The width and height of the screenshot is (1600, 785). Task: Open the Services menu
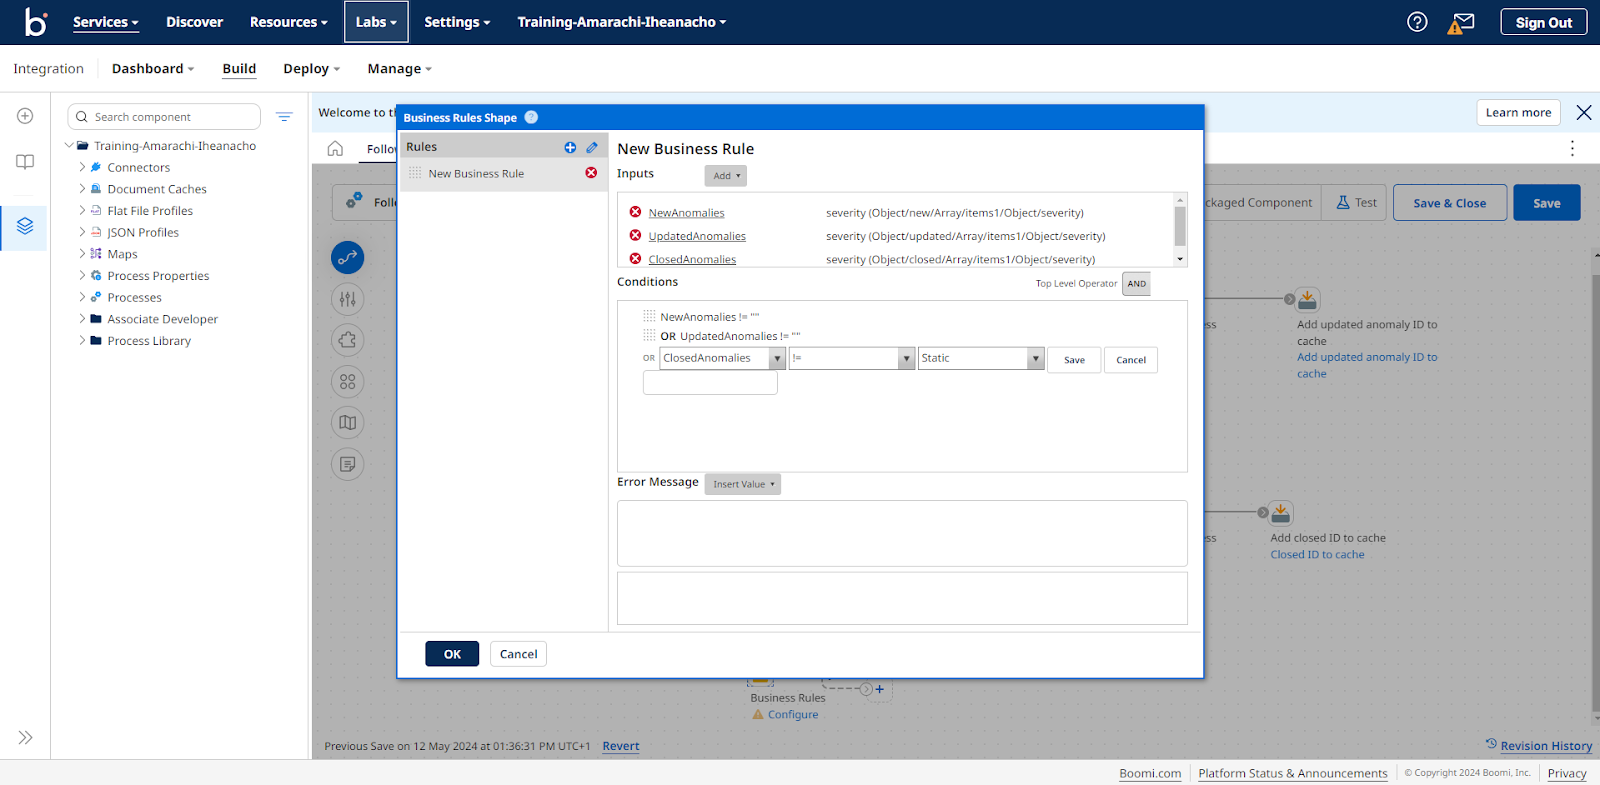[105, 22]
